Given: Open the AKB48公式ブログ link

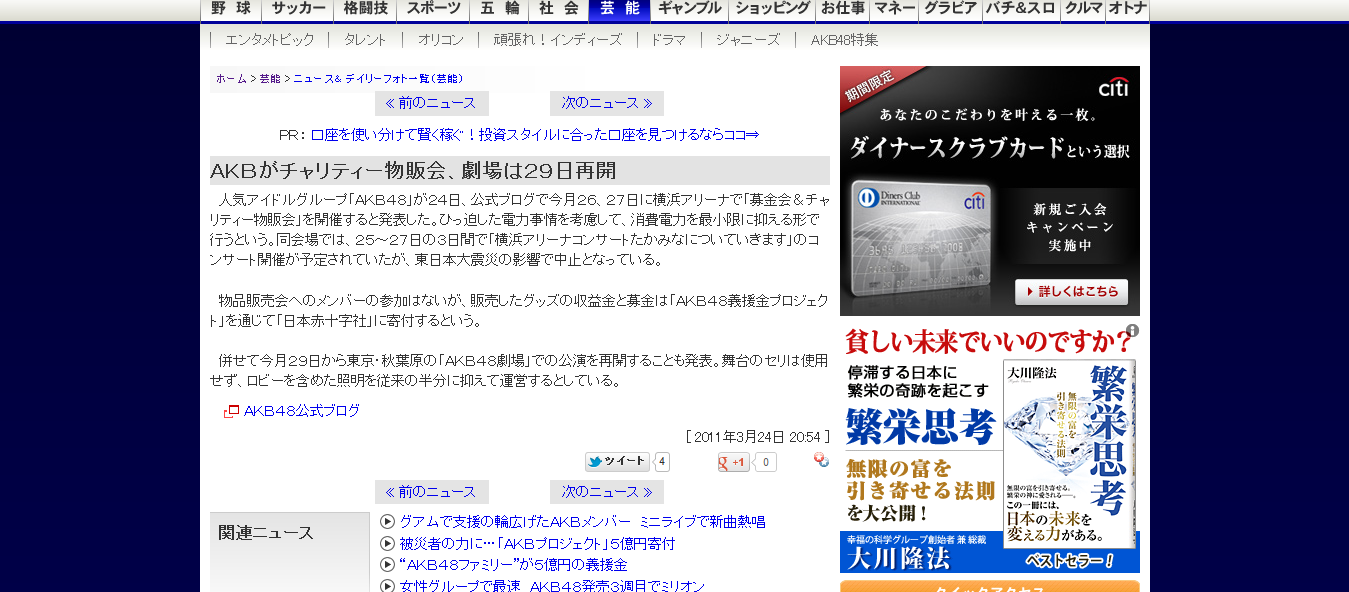Looking at the screenshot, I should (x=302, y=411).
